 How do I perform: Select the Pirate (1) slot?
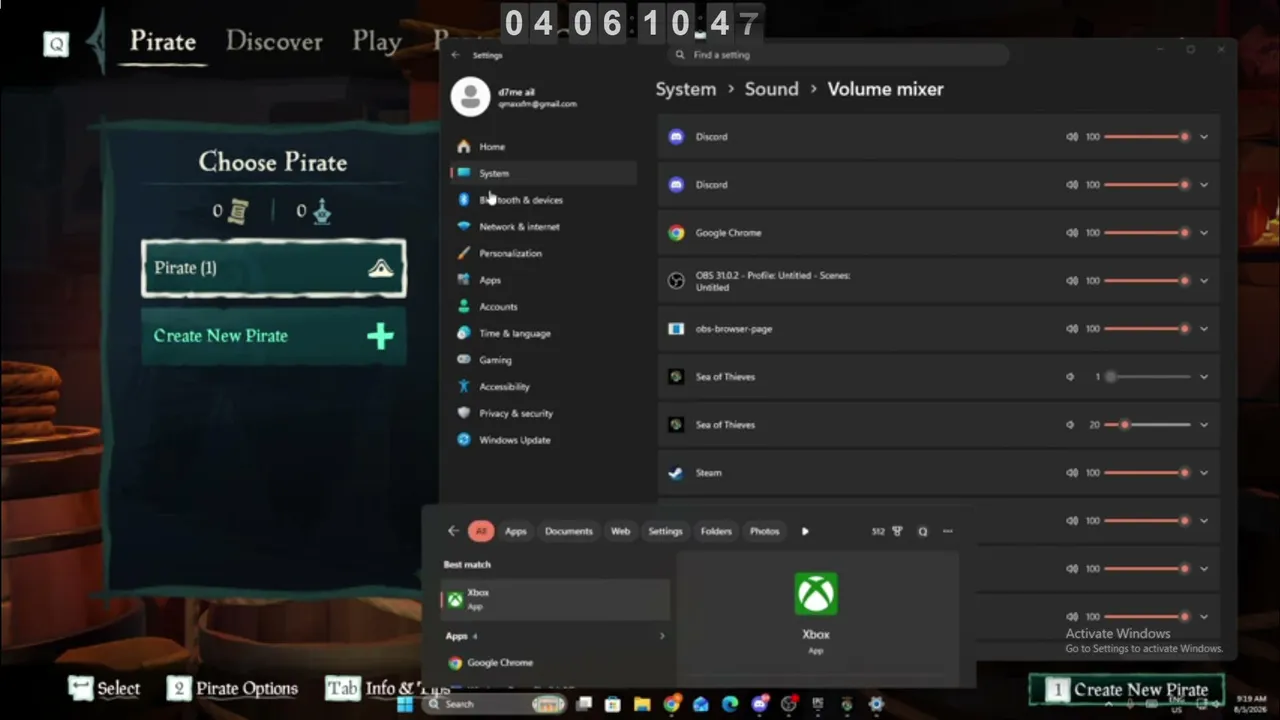point(274,268)
